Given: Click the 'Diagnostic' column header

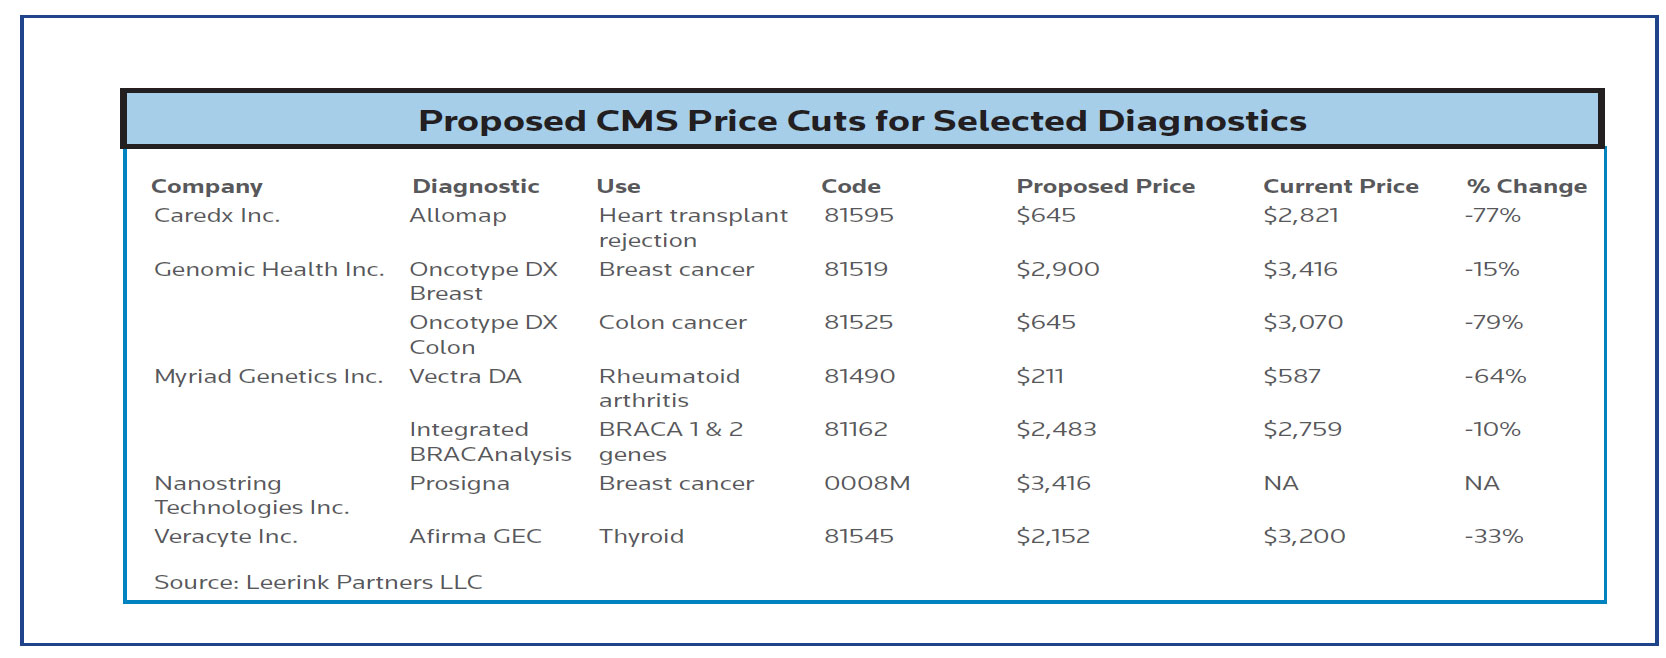Looking at the screenshot, I should coord(475,186).
